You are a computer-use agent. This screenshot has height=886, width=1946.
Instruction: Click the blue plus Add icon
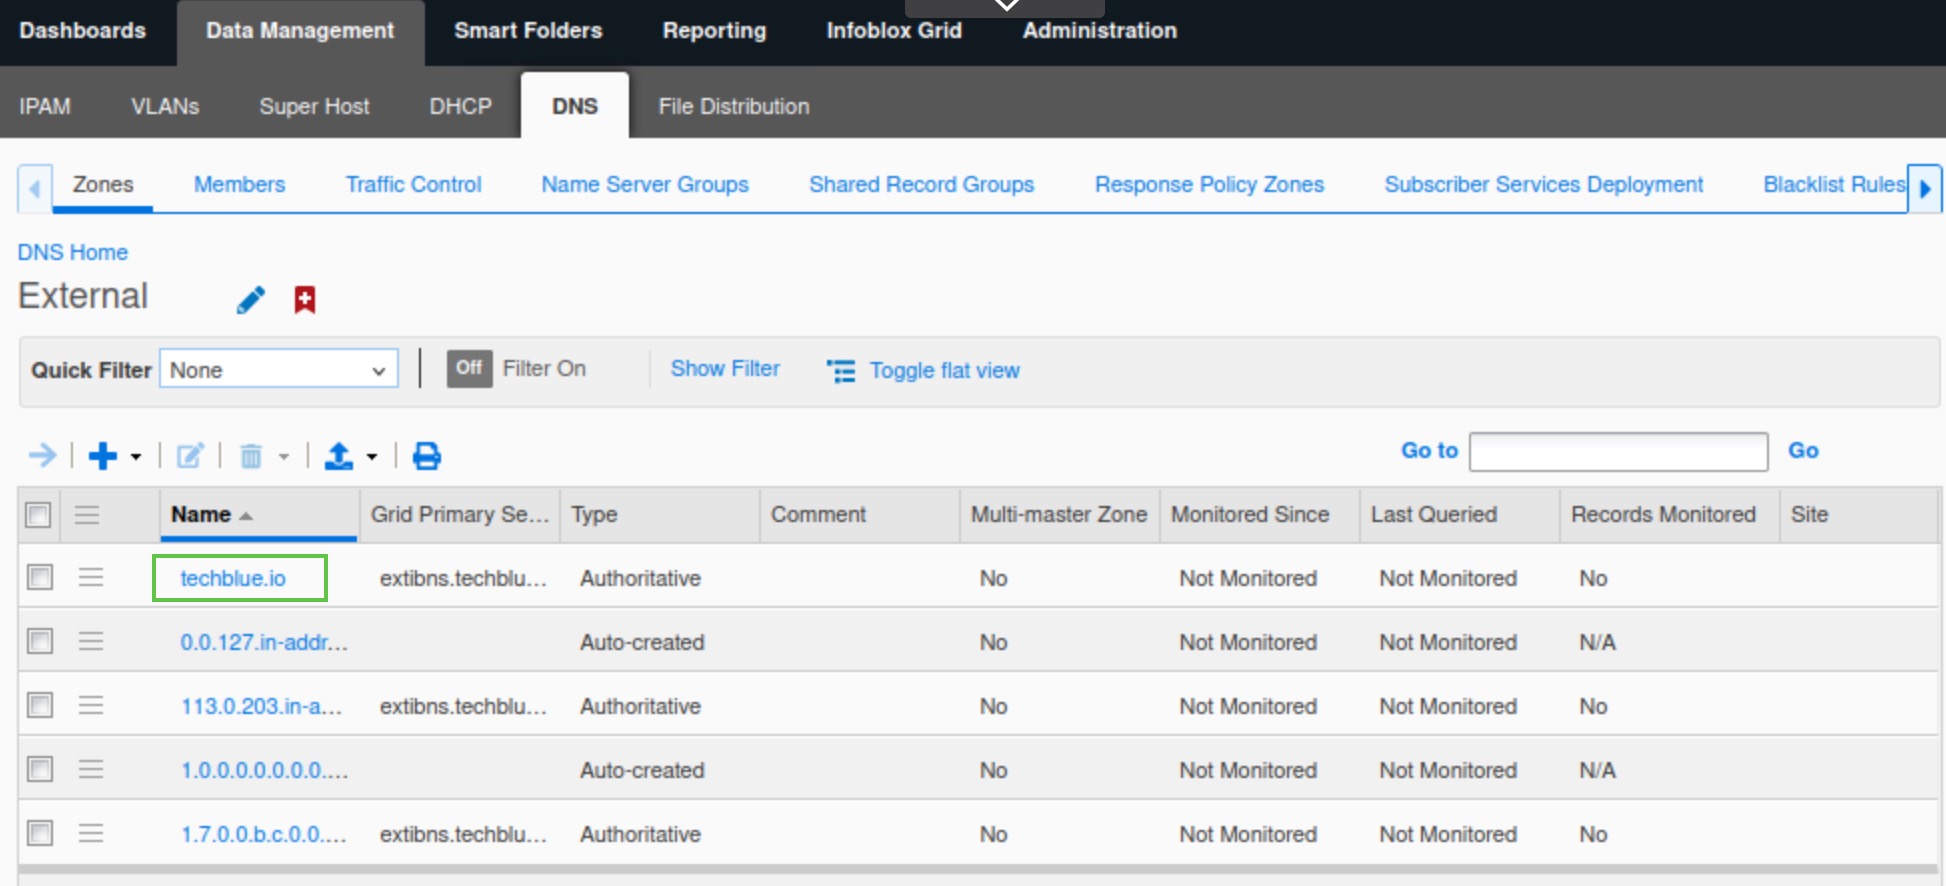[102, 456]
